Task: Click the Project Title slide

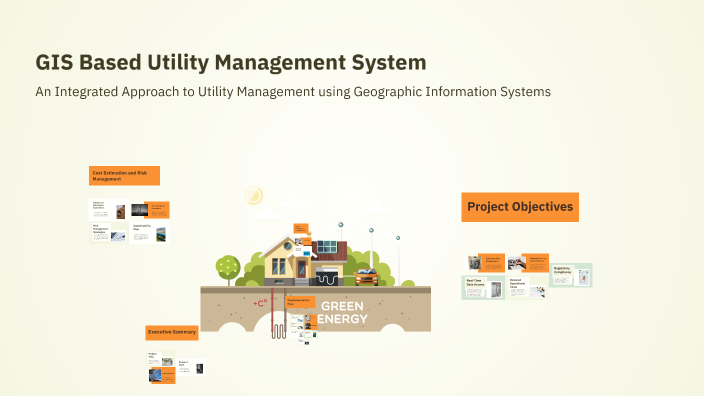Action: click(x=161, y=359)
